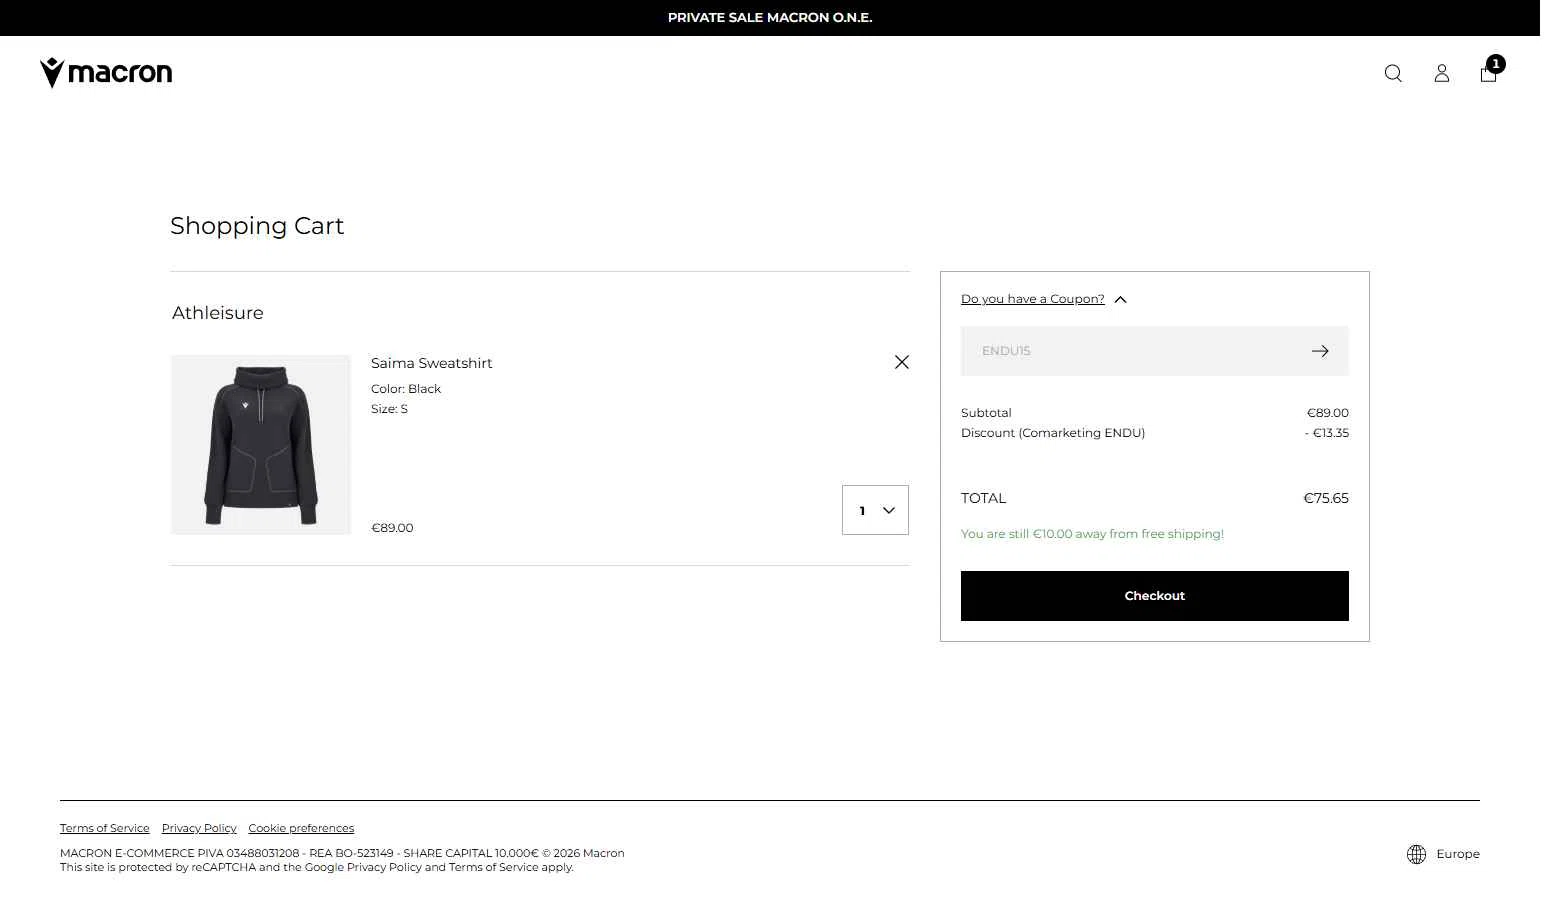The width and height of the screenshot is (1555, 917).
Task: Open the user account icon
Action: tap(1441, 73)
